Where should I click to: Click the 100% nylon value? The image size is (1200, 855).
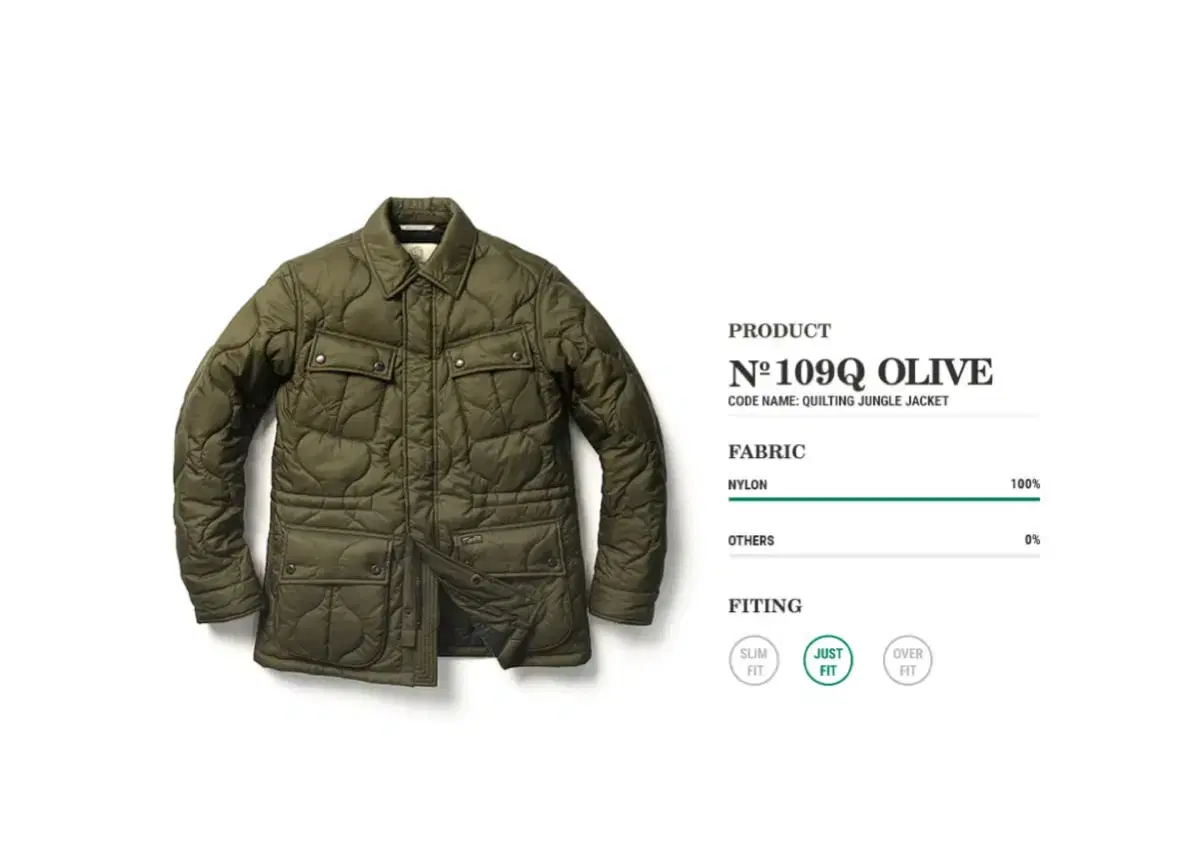1025,484
